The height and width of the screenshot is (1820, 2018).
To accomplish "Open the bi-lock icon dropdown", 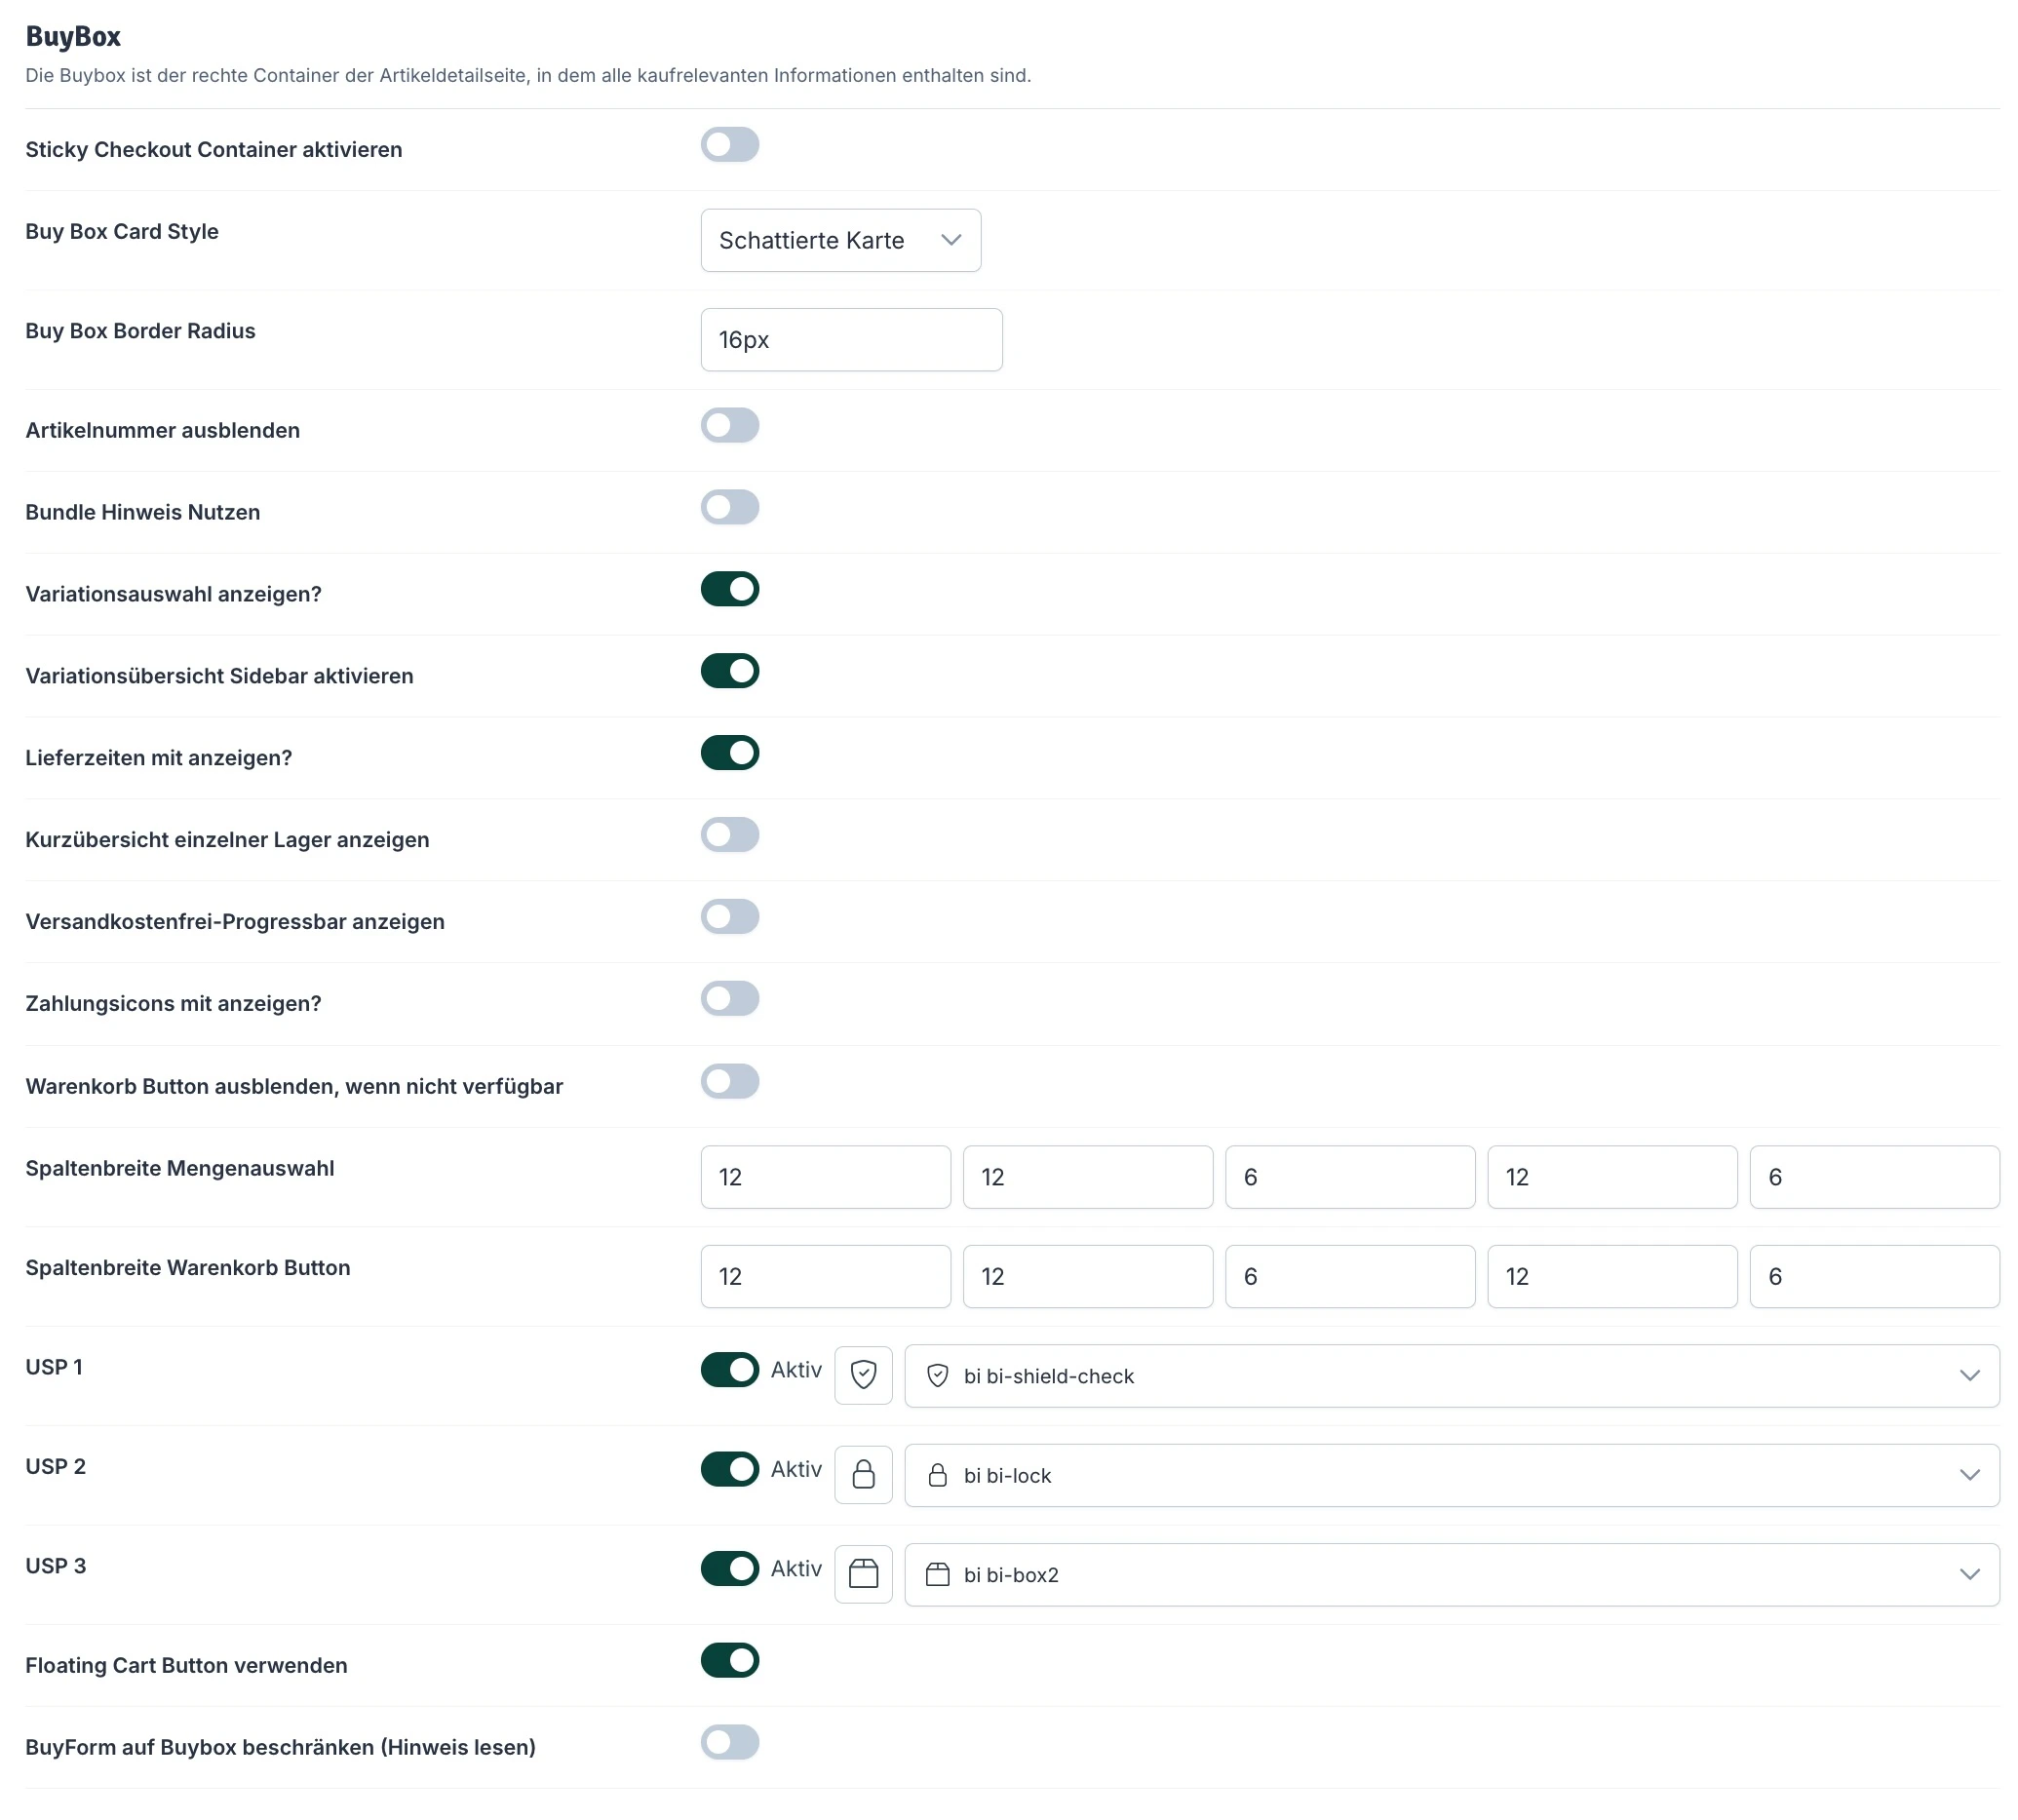I will (x=1450, y=1474).
